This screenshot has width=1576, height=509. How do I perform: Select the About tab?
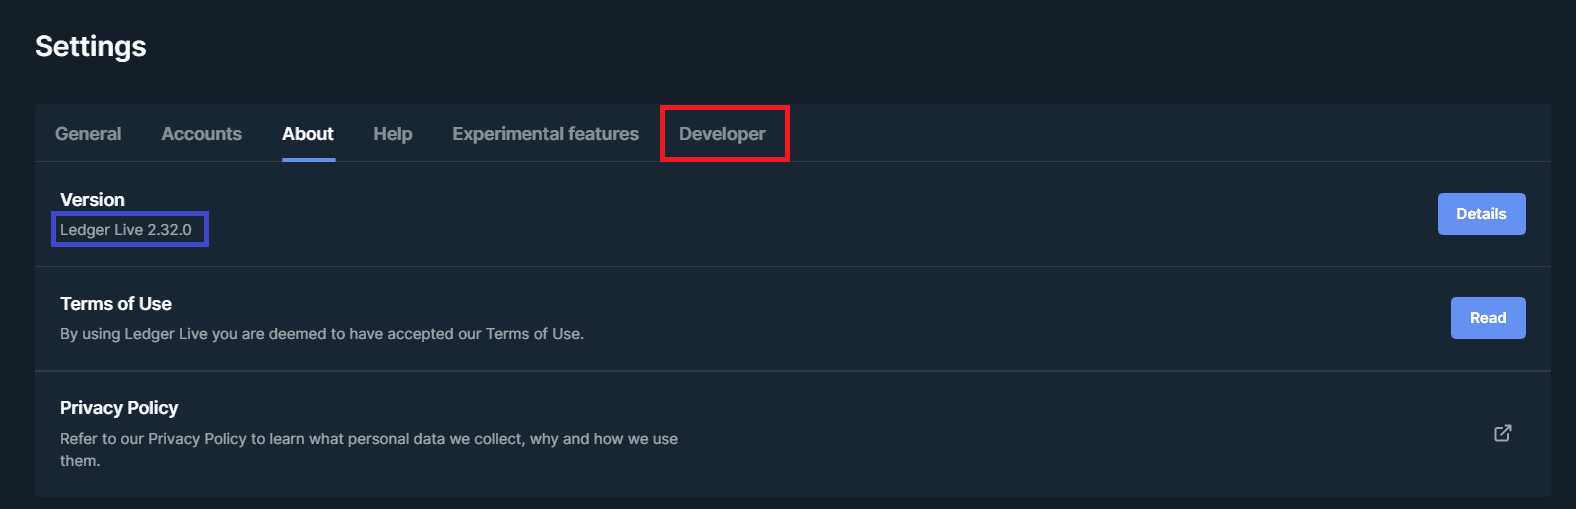(308, 134)
